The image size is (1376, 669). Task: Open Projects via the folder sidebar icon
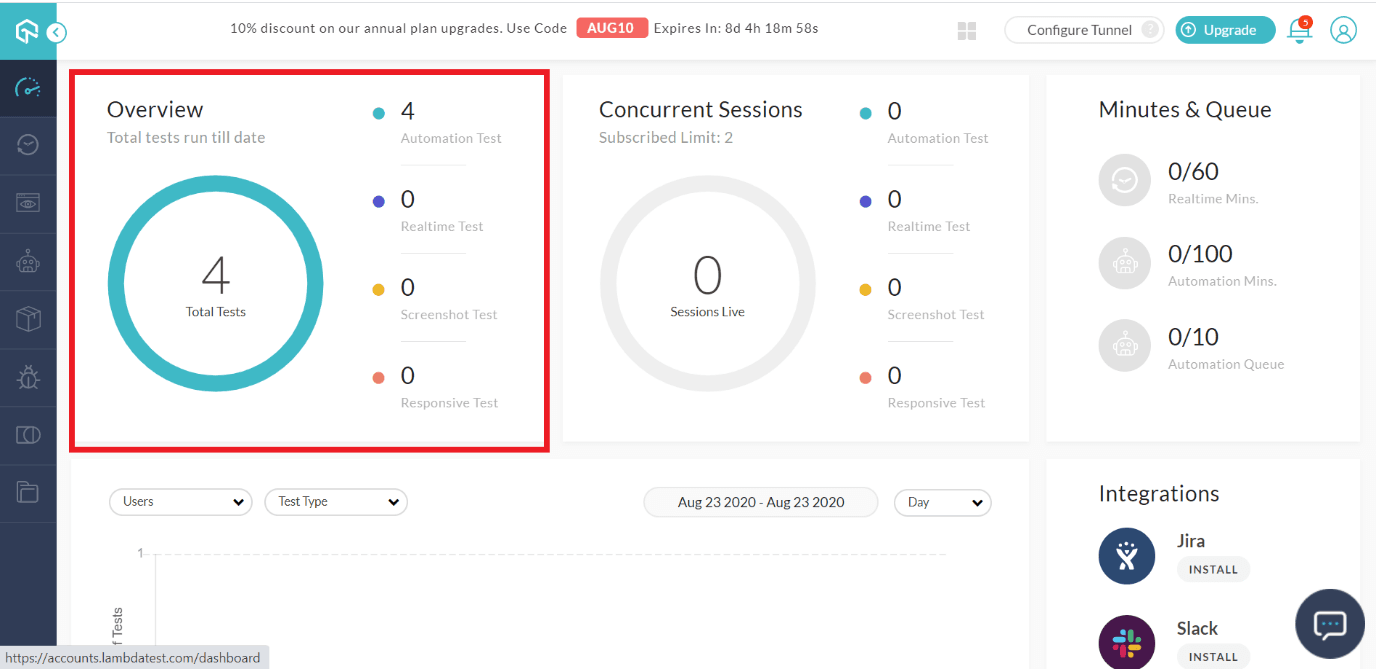pos(28,490)
